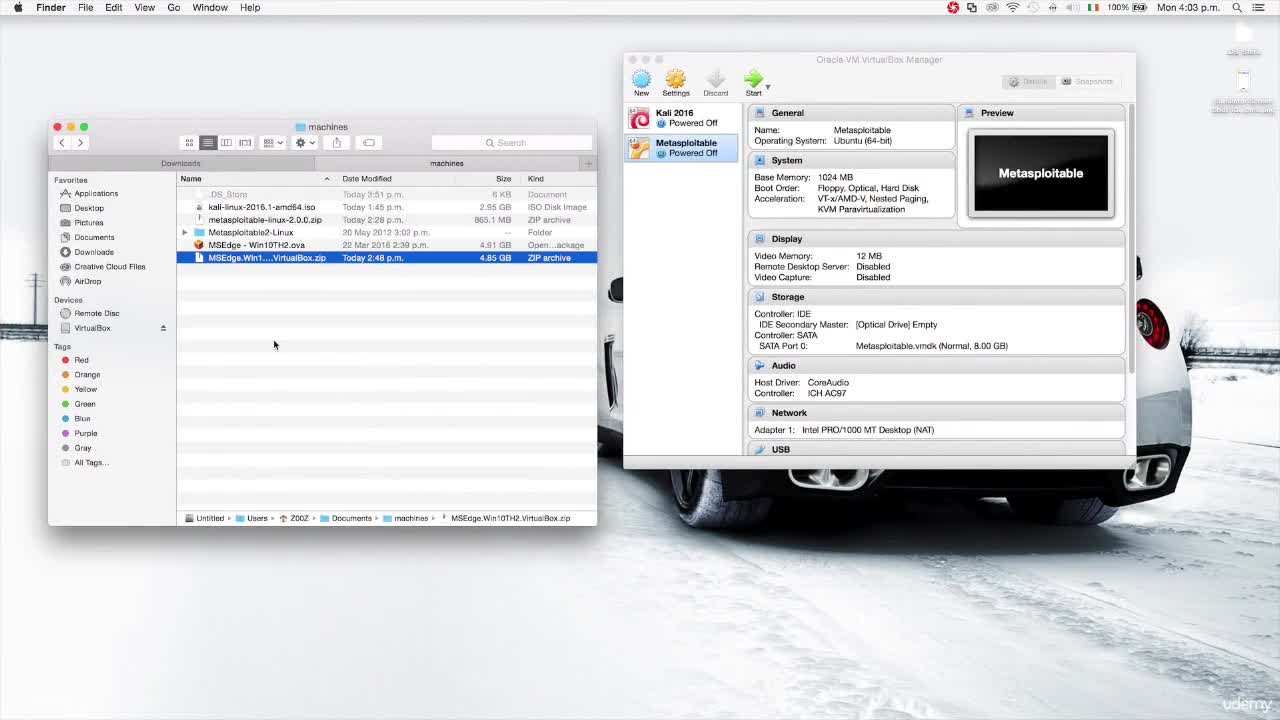Add a new Finder tab

pyautogui.click(x=588, y=163)
